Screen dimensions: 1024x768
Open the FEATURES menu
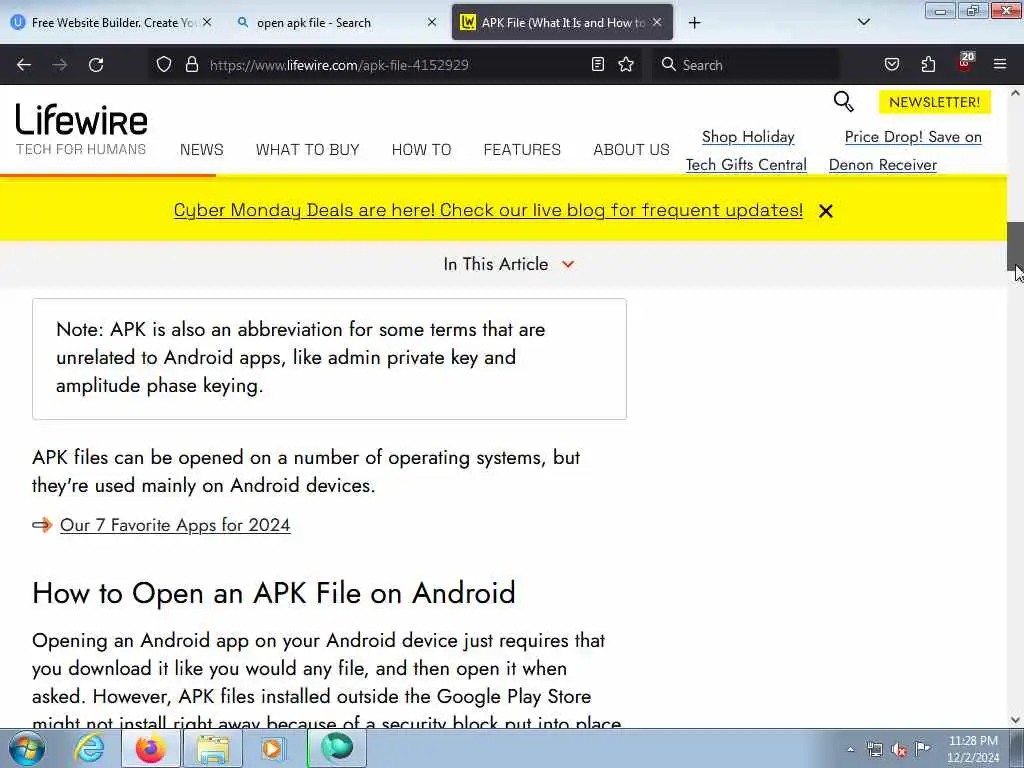522,150
